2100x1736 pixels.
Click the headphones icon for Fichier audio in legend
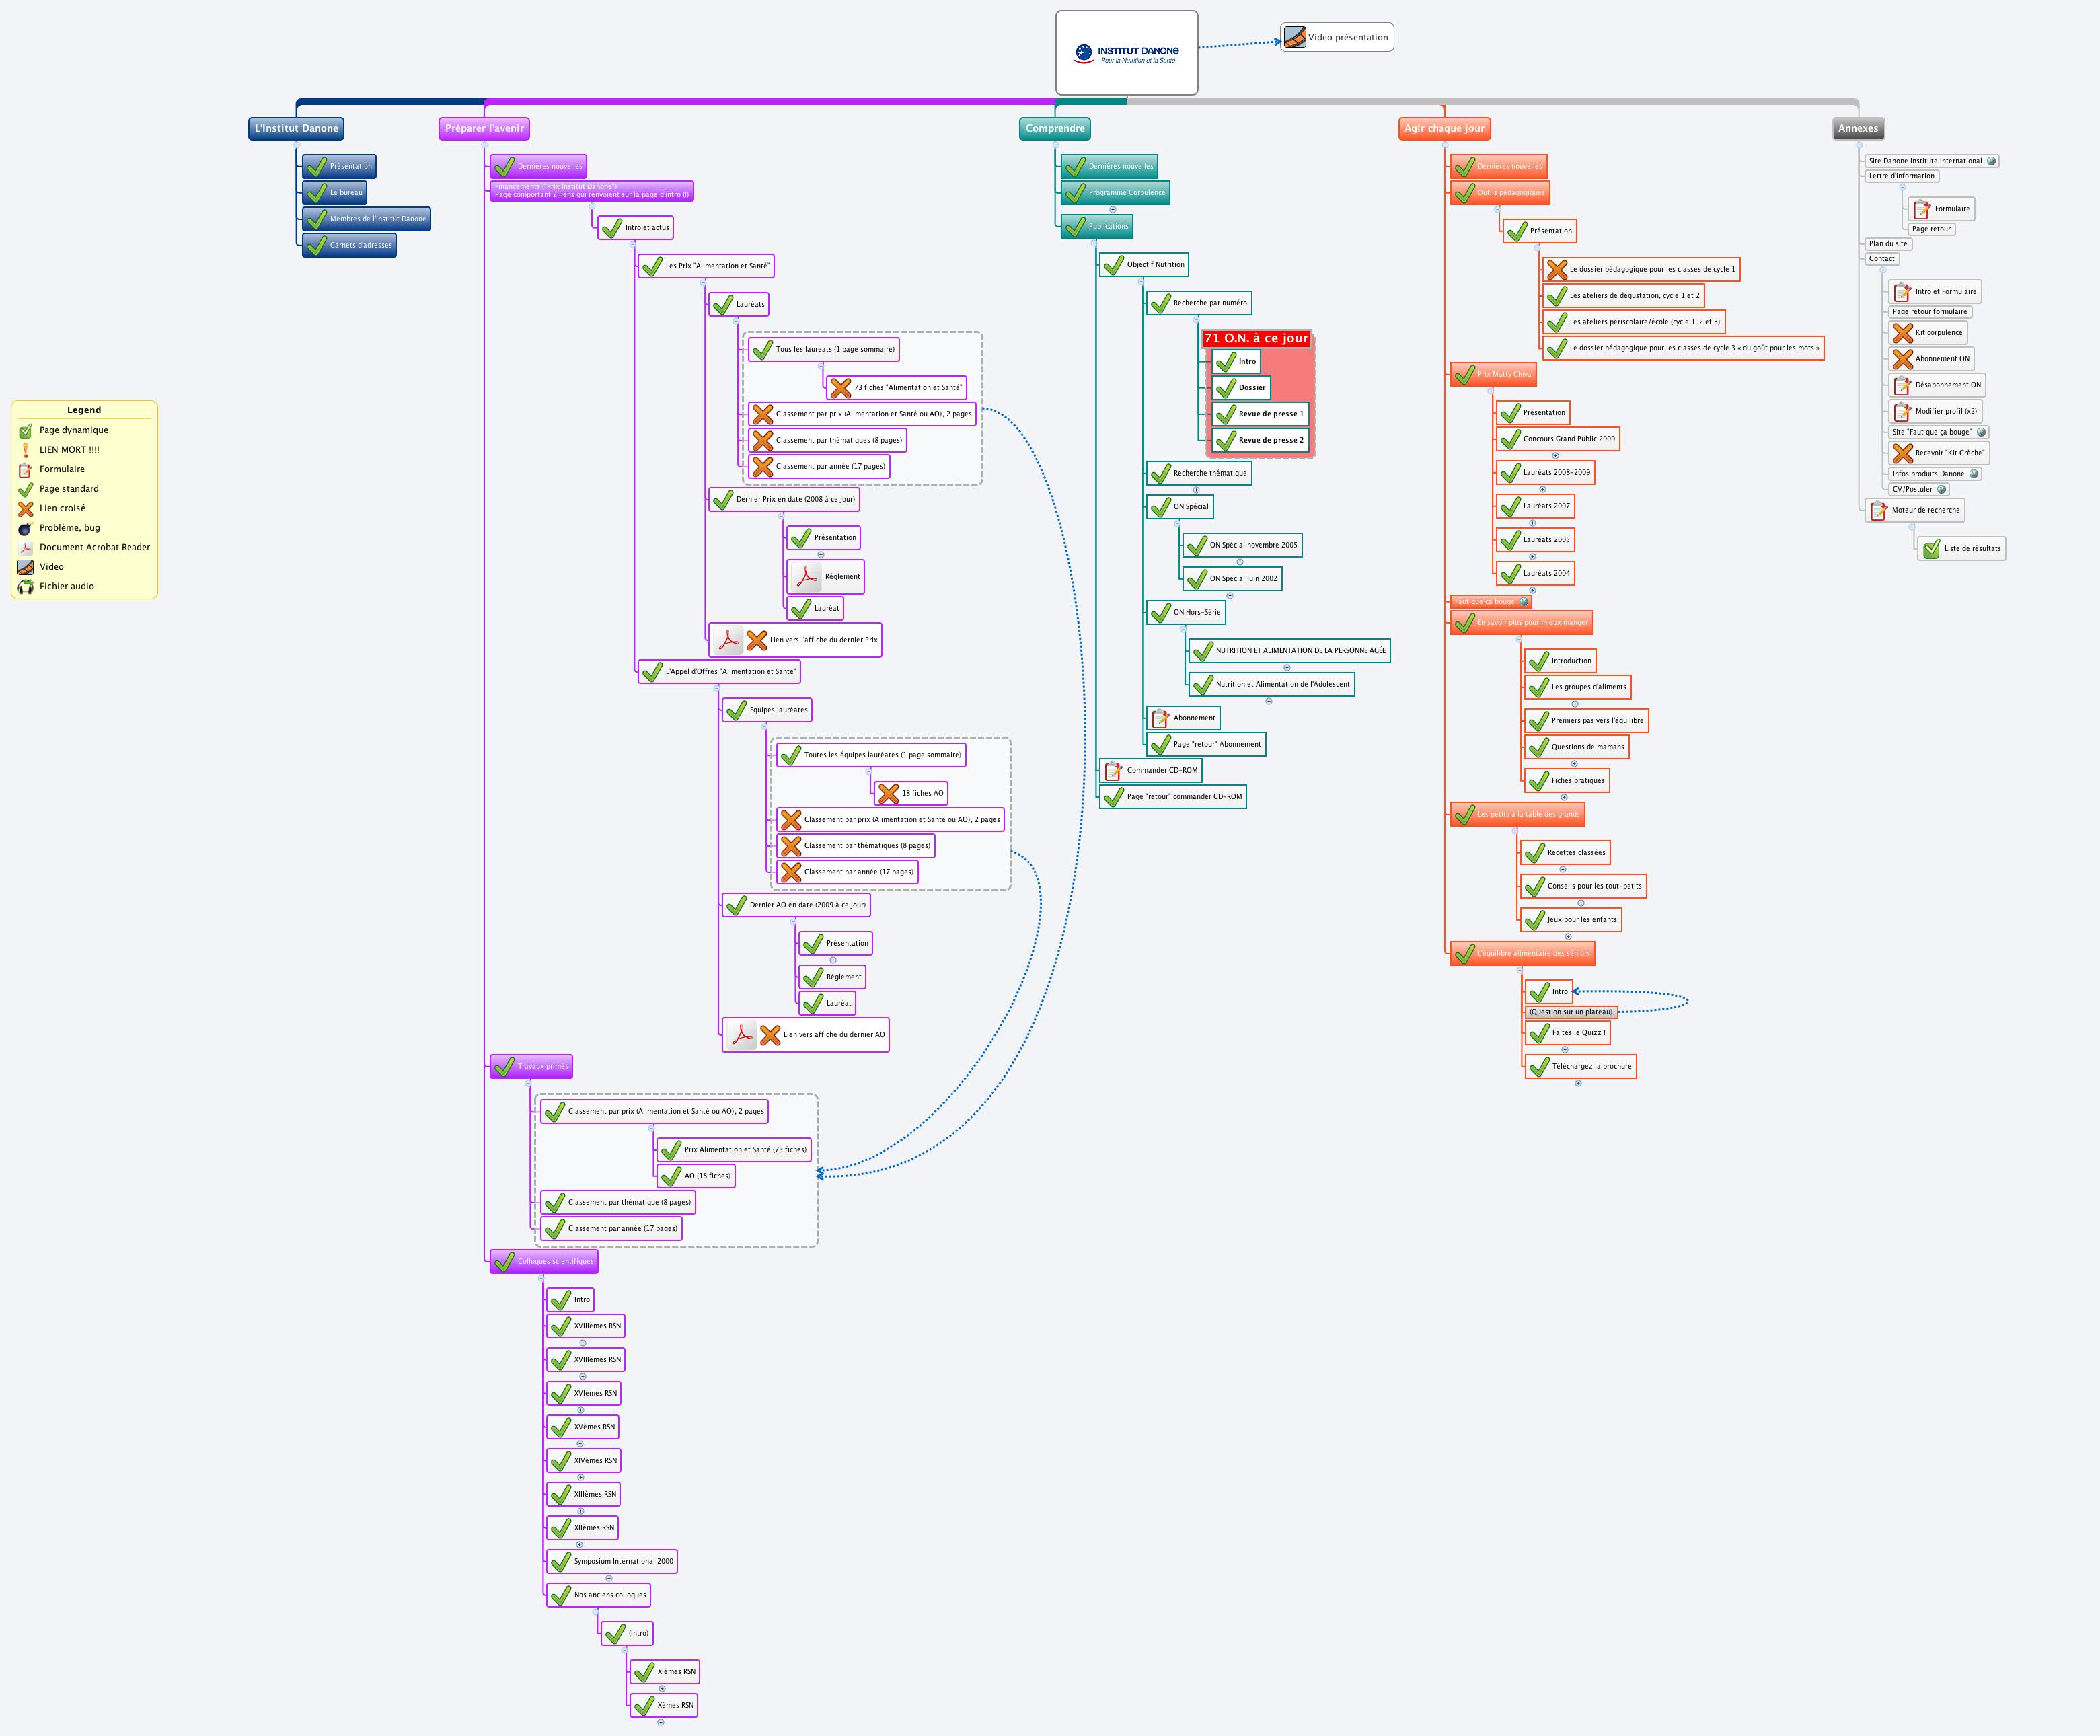[26, 587]
